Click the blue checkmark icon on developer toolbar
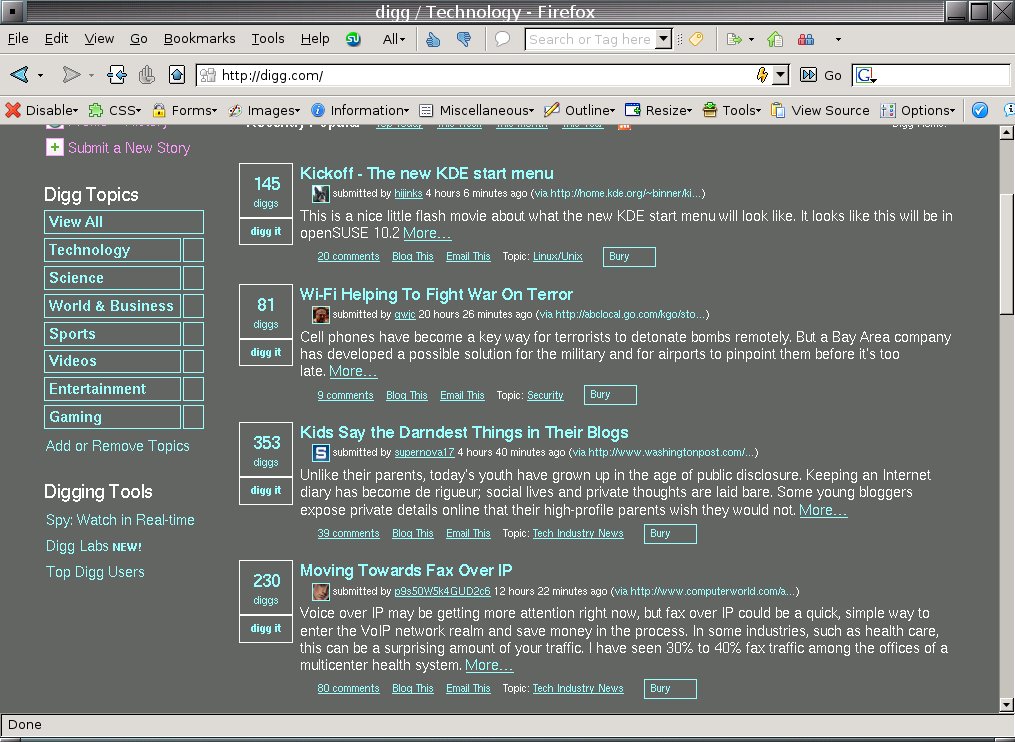The image size is (1015, 742). (979, 111)
